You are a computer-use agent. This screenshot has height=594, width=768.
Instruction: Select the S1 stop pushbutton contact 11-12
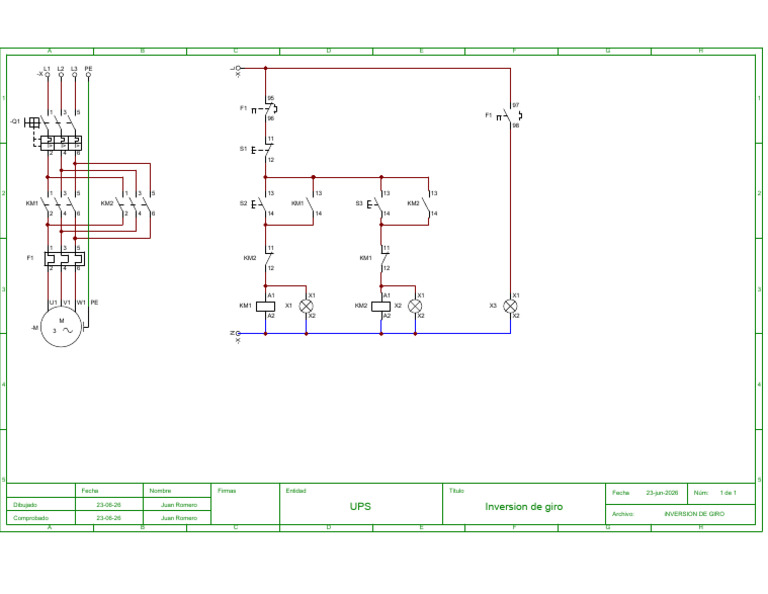[263, 150]
